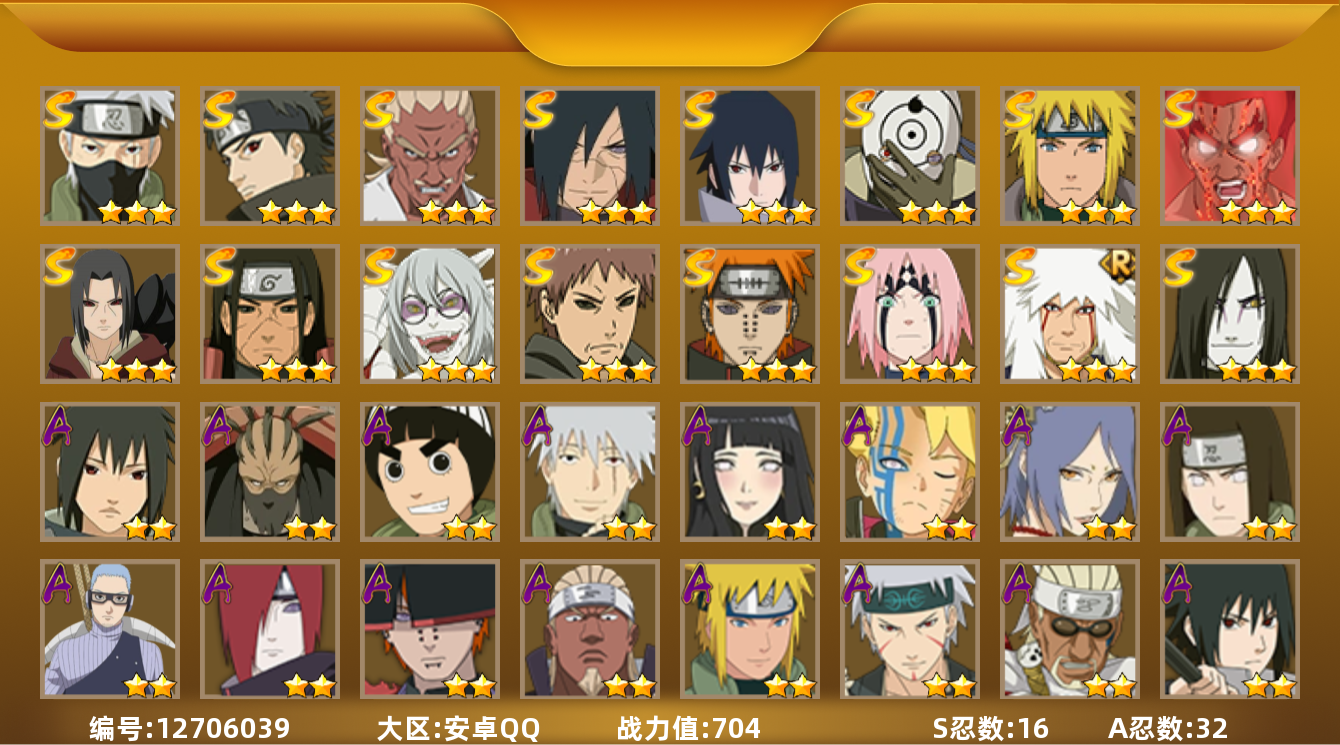Choose bowl-cut Rock Lee A-rank portrait
The image size is (1340, 745).
(429, 471)
